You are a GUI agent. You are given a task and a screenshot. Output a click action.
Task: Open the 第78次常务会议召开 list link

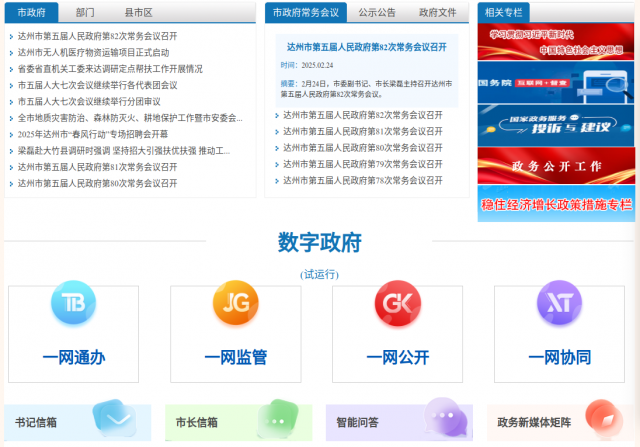tap(362, 181)
